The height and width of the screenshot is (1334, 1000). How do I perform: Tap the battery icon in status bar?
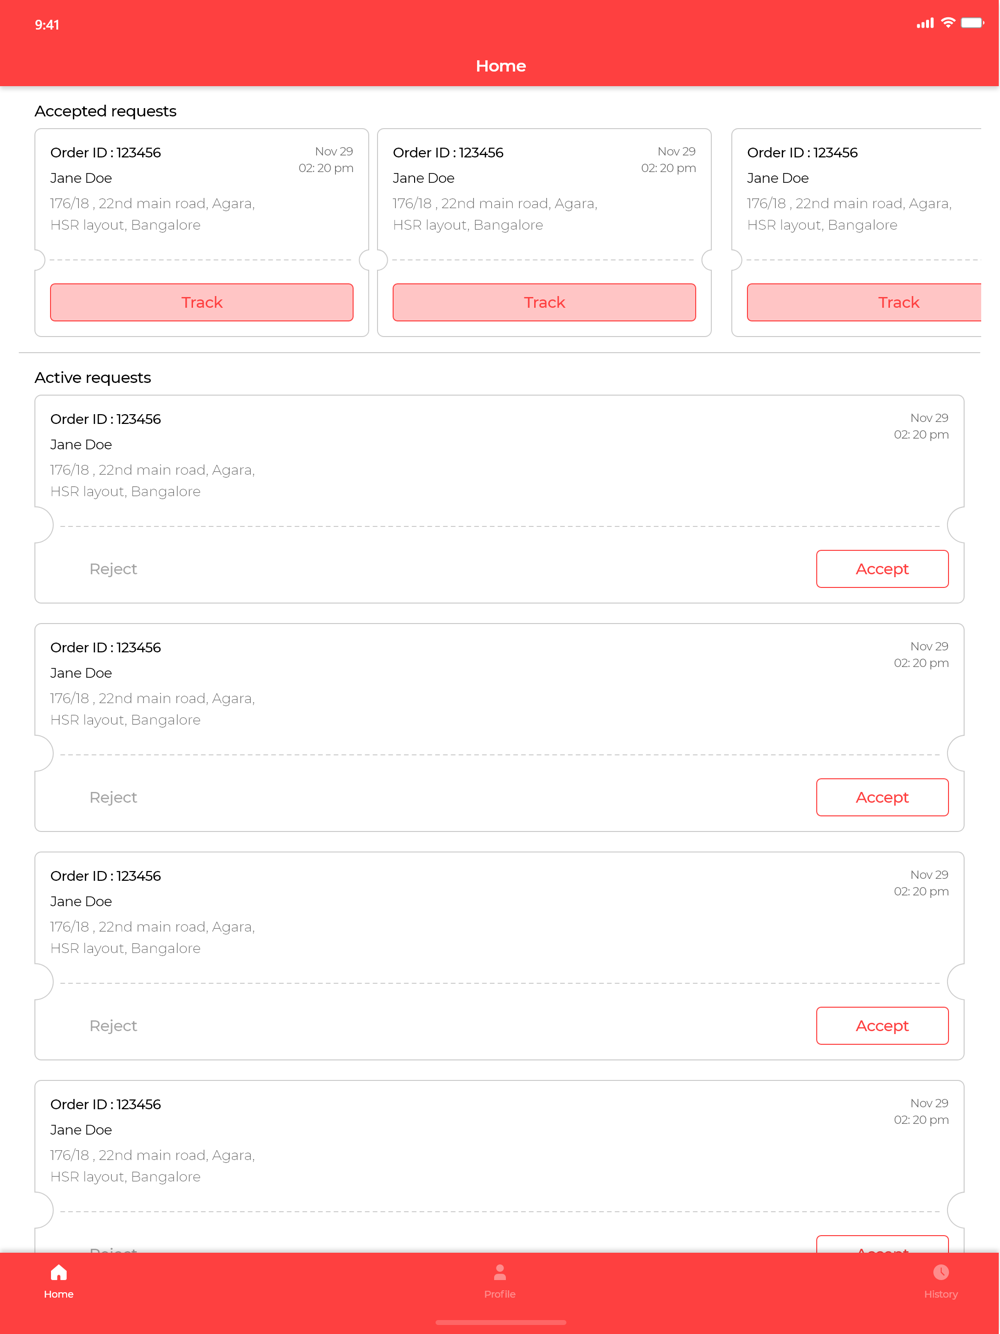(972, 23)
